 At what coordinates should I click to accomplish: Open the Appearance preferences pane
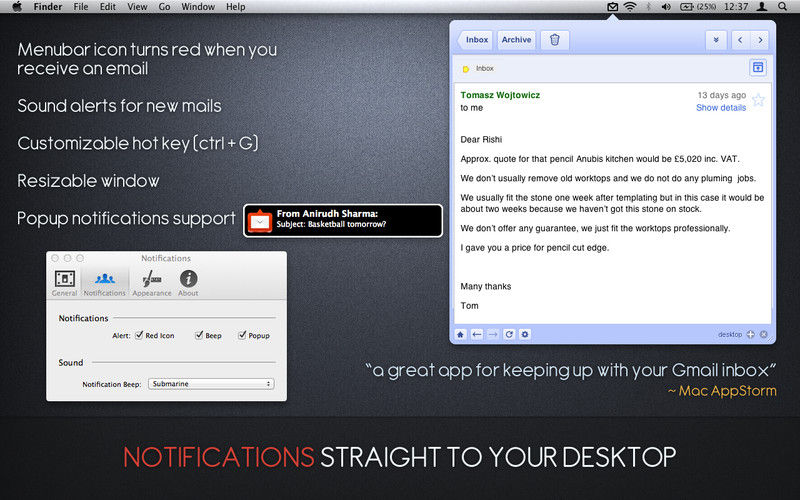152,283
